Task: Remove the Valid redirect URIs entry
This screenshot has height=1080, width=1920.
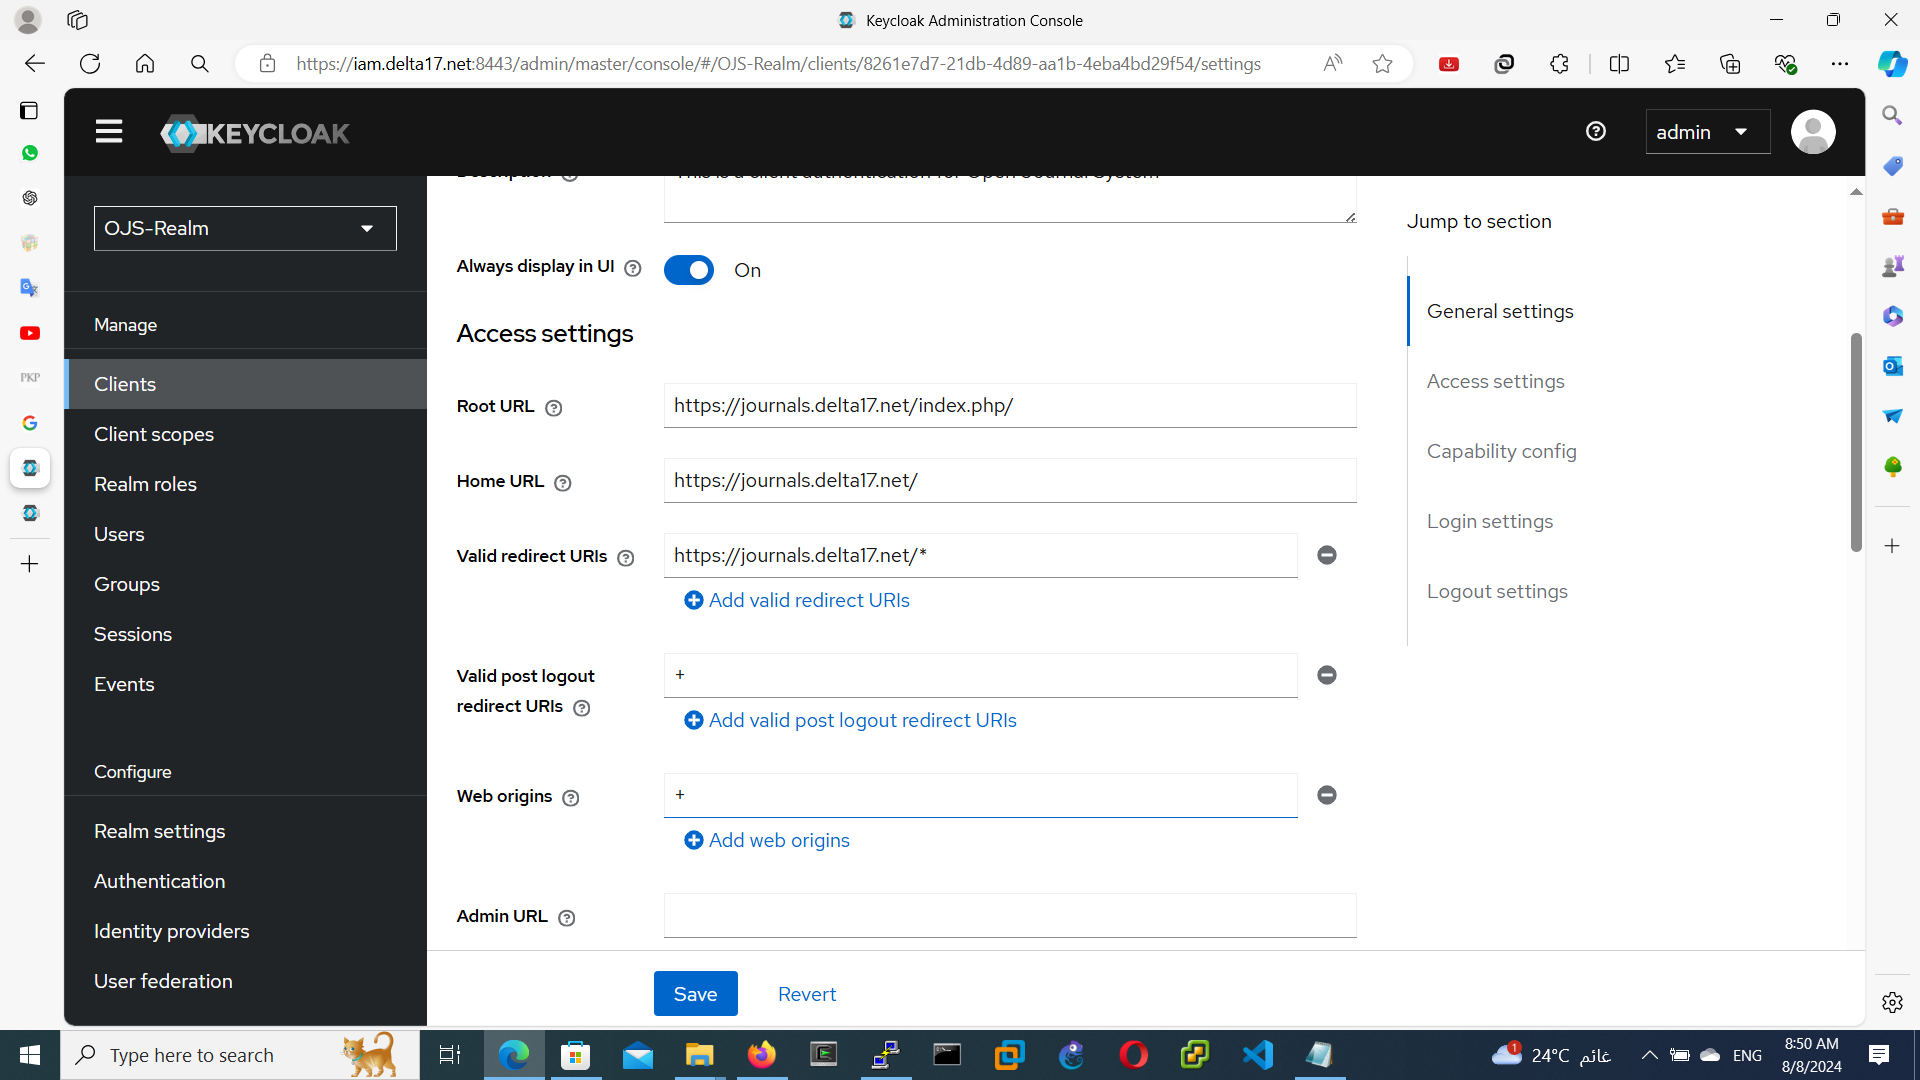Action: 1327,555
